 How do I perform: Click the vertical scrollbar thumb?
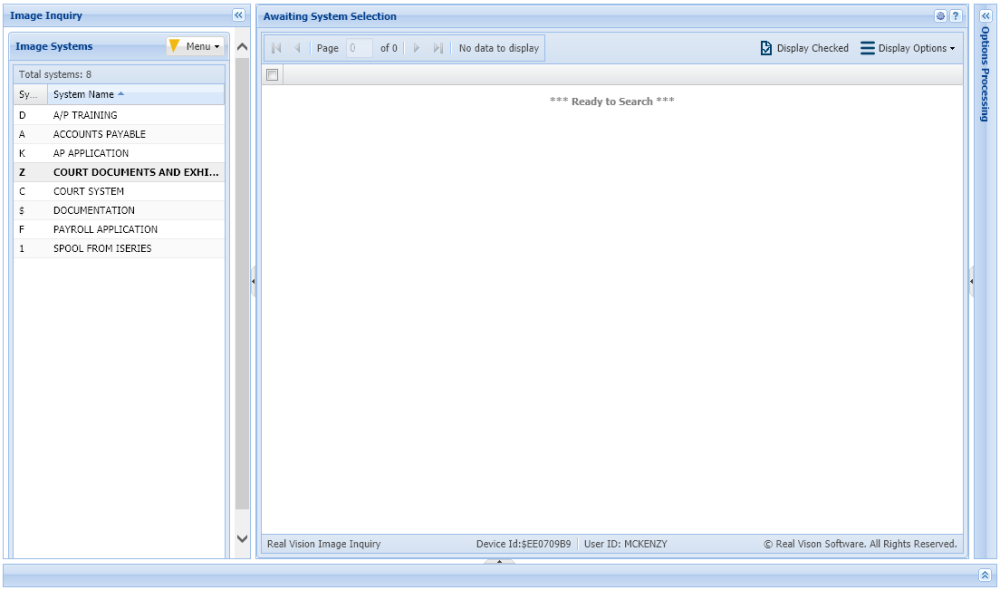[242, 284]
